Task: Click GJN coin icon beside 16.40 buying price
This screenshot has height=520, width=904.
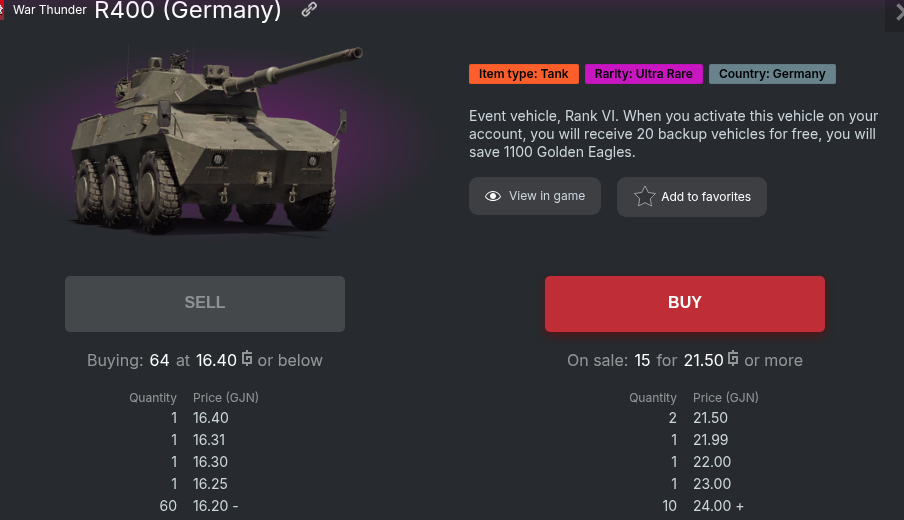Action: click(247, 359)
